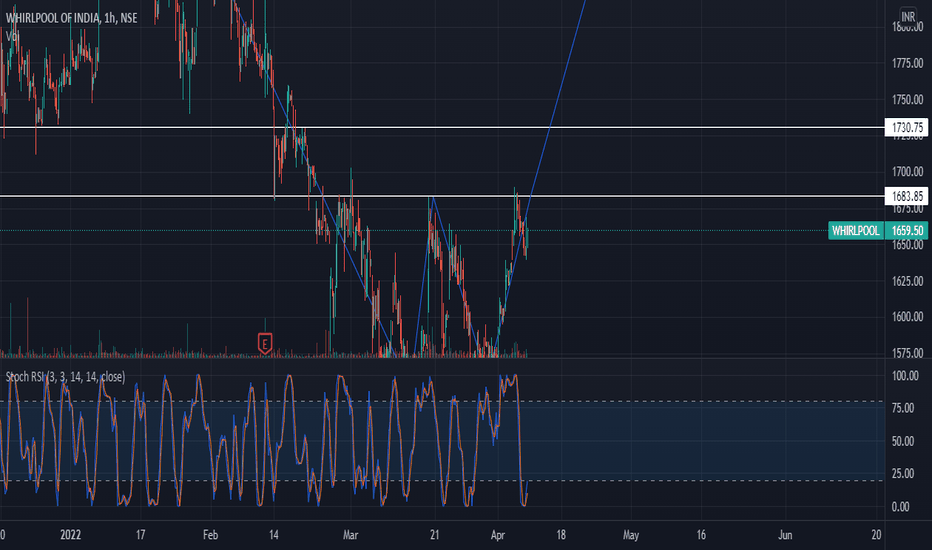This screenshot has width=932, height=550.
Task: Click the 1750.00 price axis value
Action: point(907,99)
